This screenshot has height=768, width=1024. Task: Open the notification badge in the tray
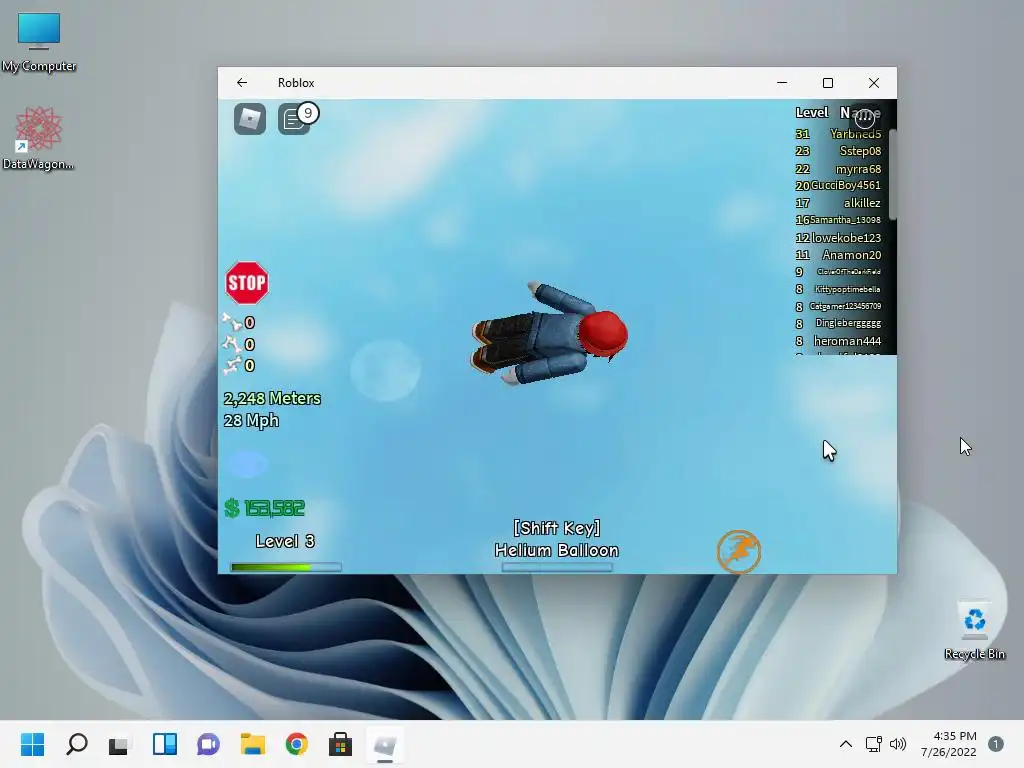coord(996,744)
